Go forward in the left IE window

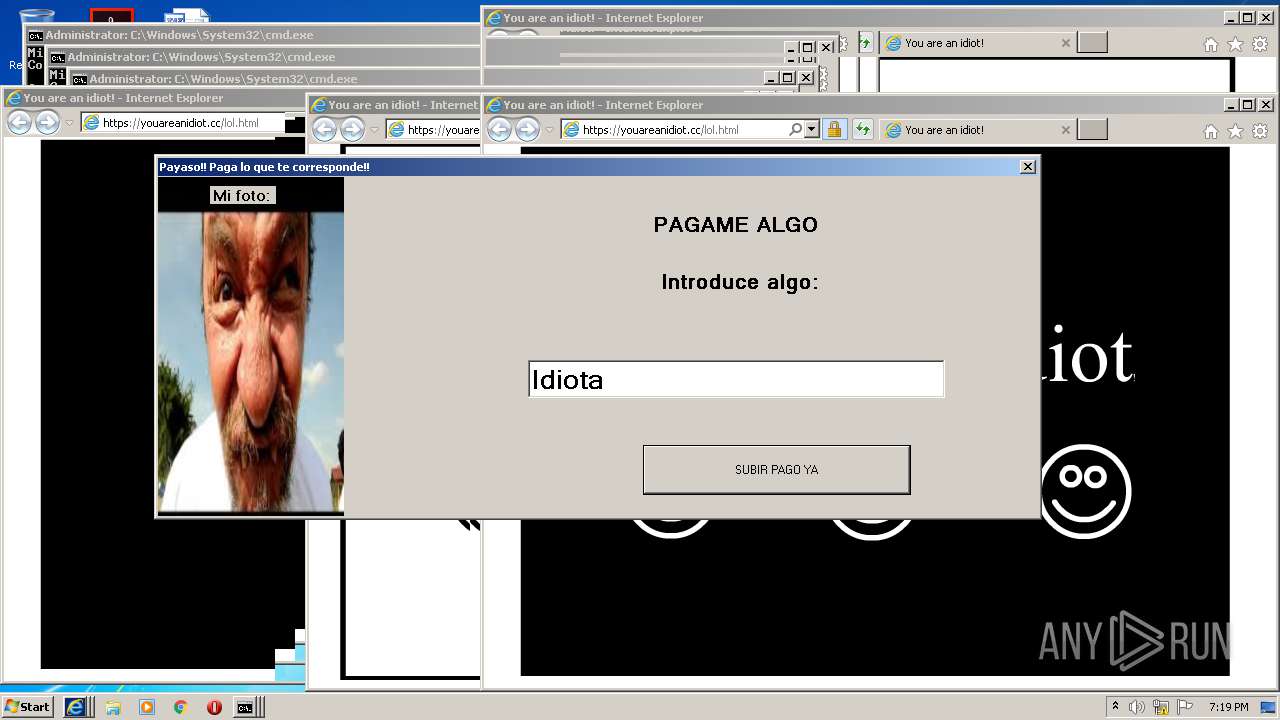coord(47,123)
